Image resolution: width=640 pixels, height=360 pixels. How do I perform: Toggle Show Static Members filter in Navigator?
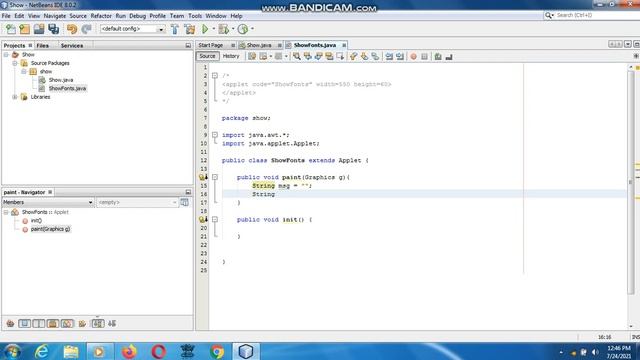(39, 324)
